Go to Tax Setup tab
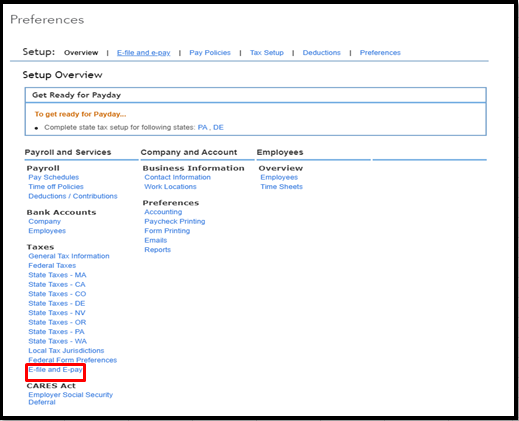Image resolution: width=519 pixels, height=421 pixels. pos(267,53)
